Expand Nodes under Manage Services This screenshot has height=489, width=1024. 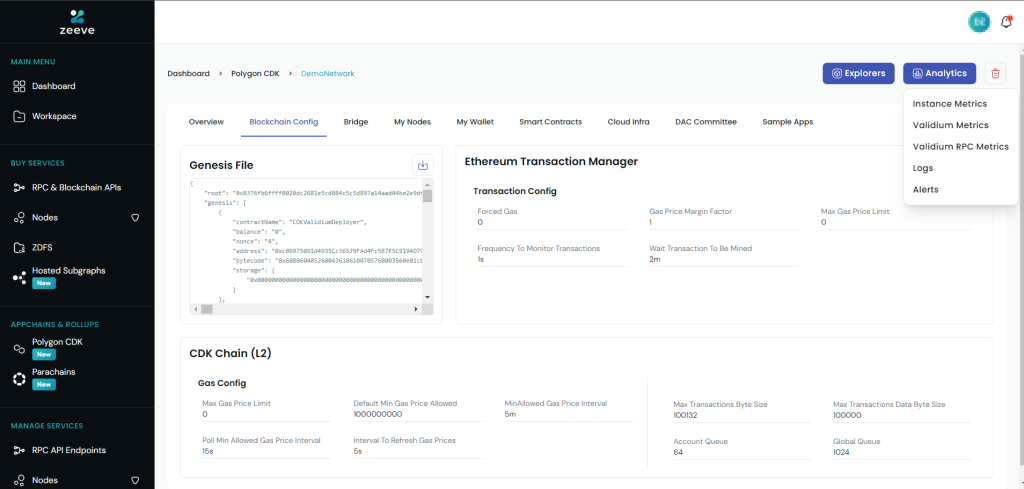click(135, 480)
